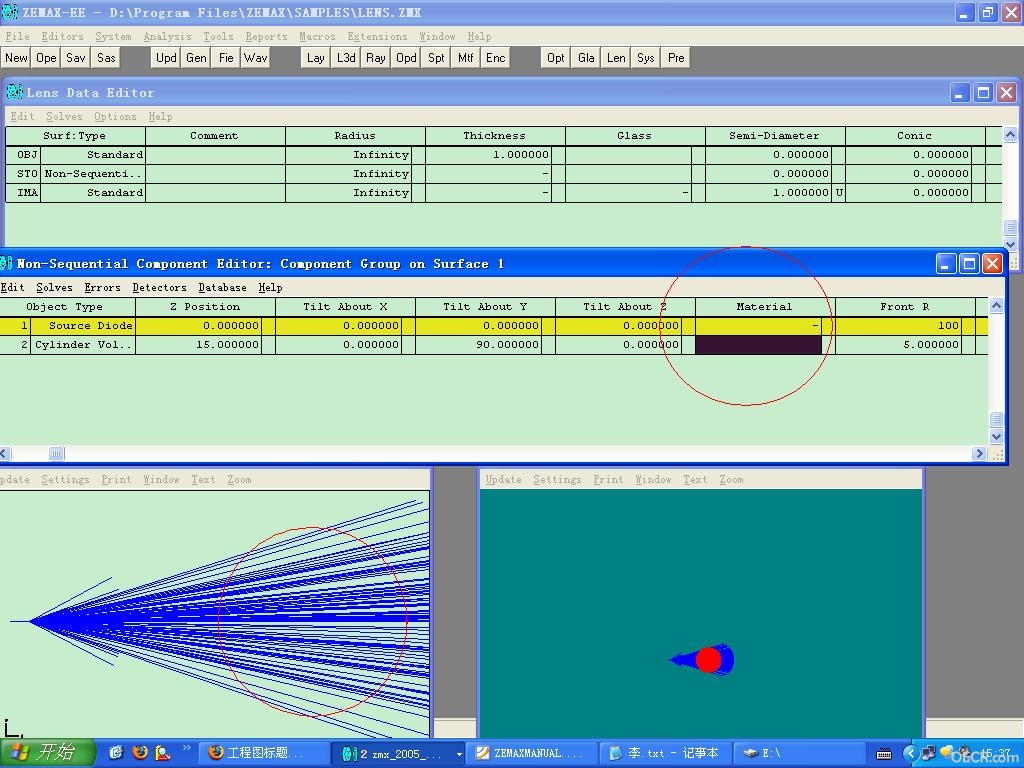Open the Editors menu
This screenshot has height=768, width=1024.
(63, 37)
